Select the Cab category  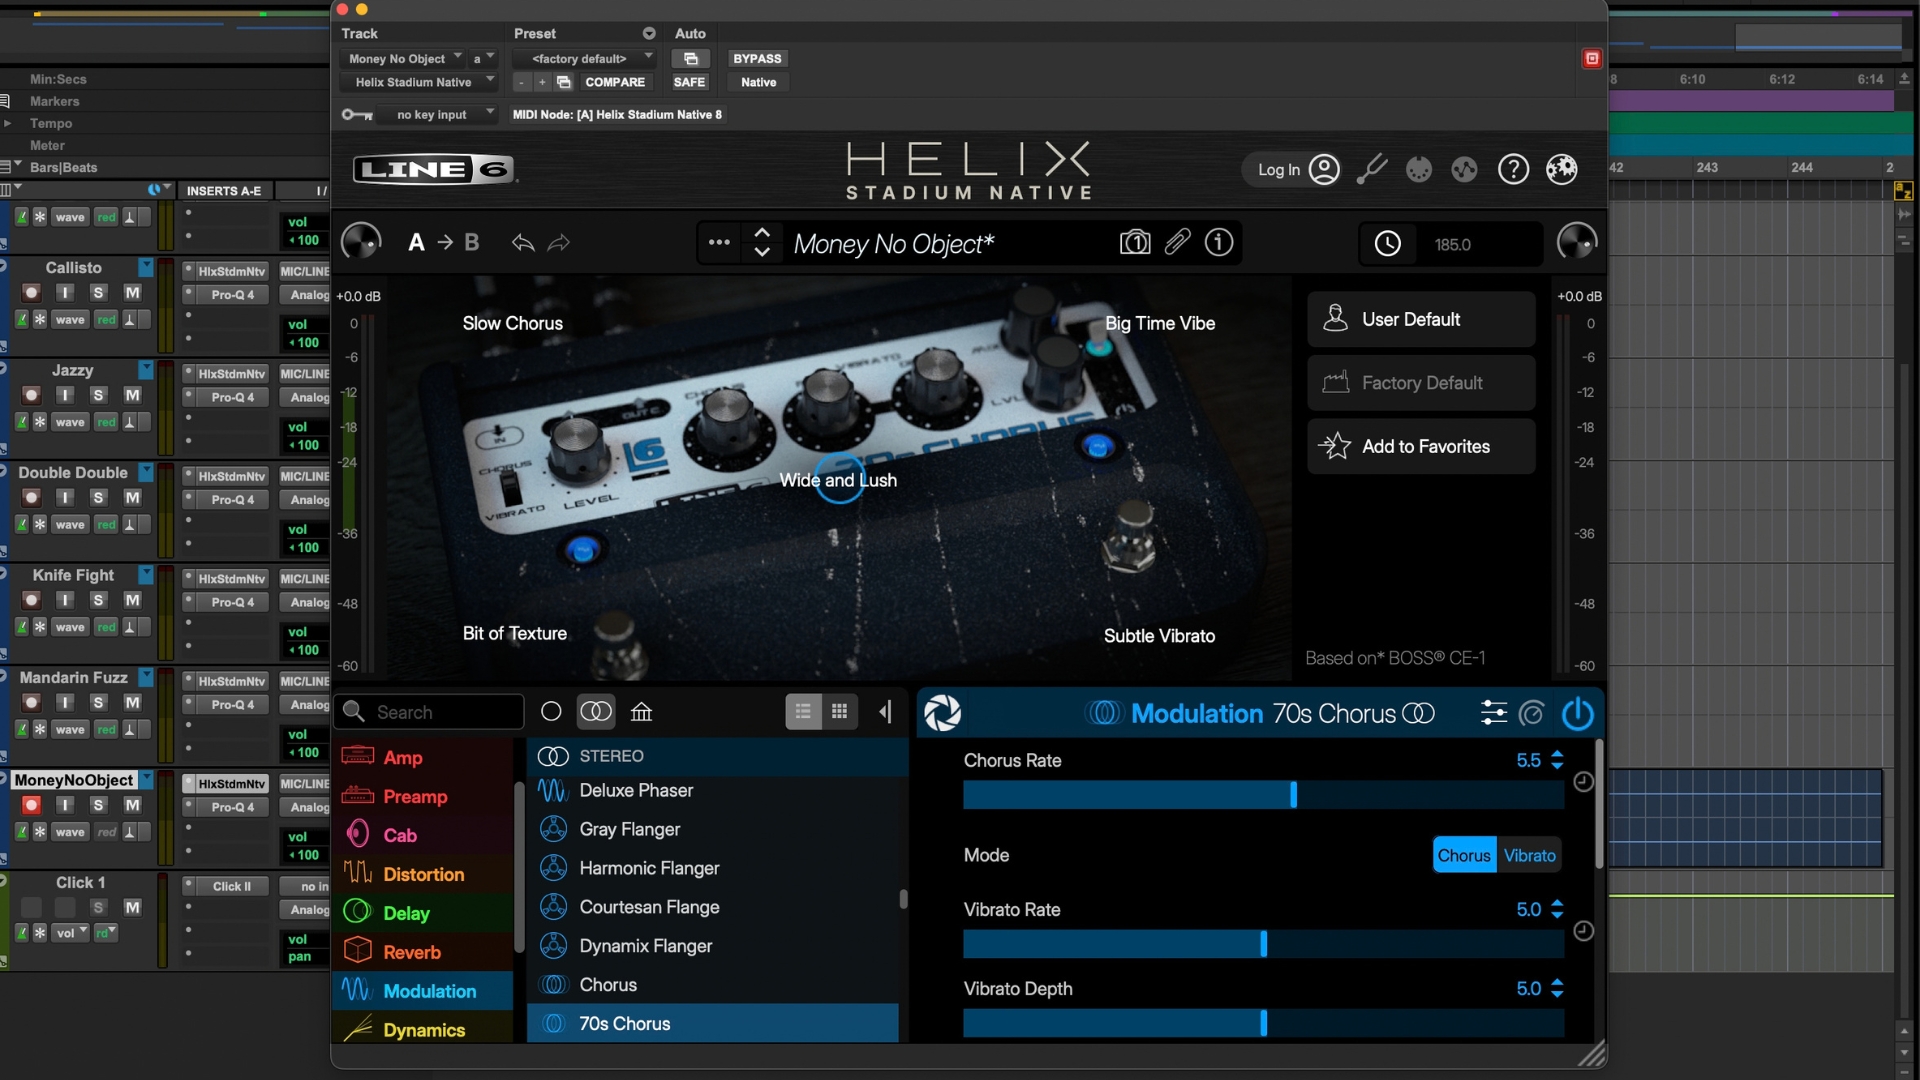[x=422, y=835]
